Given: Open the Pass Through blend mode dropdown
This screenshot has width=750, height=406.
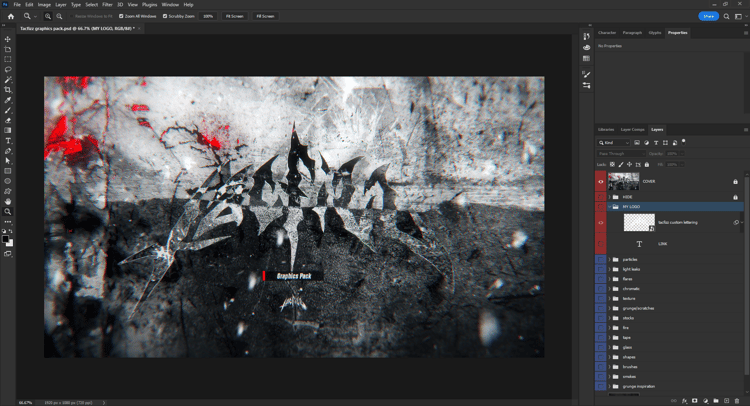Looking at the screenshot, I should 621,154.
